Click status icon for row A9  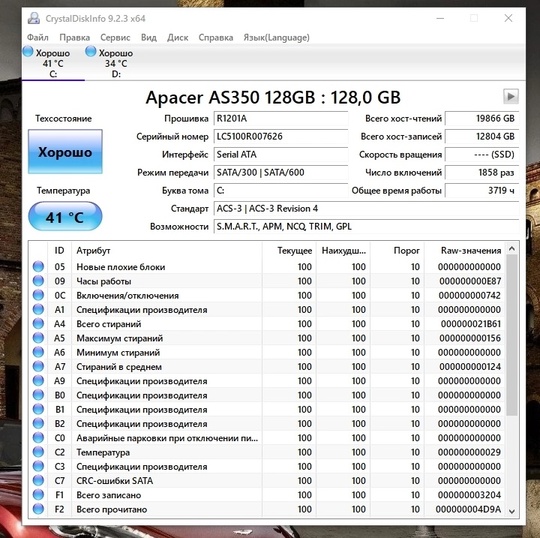(x=38, y=381)
